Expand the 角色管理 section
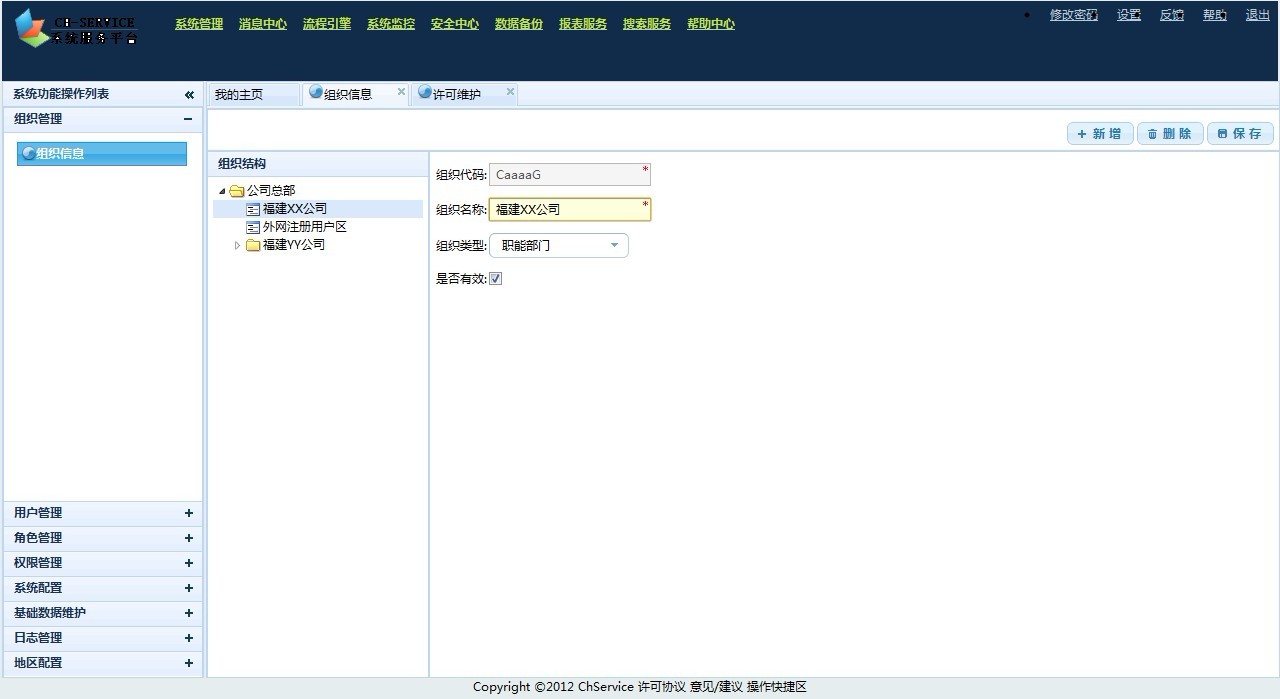Screen dimensions: 1280x699 coord(188,538)
